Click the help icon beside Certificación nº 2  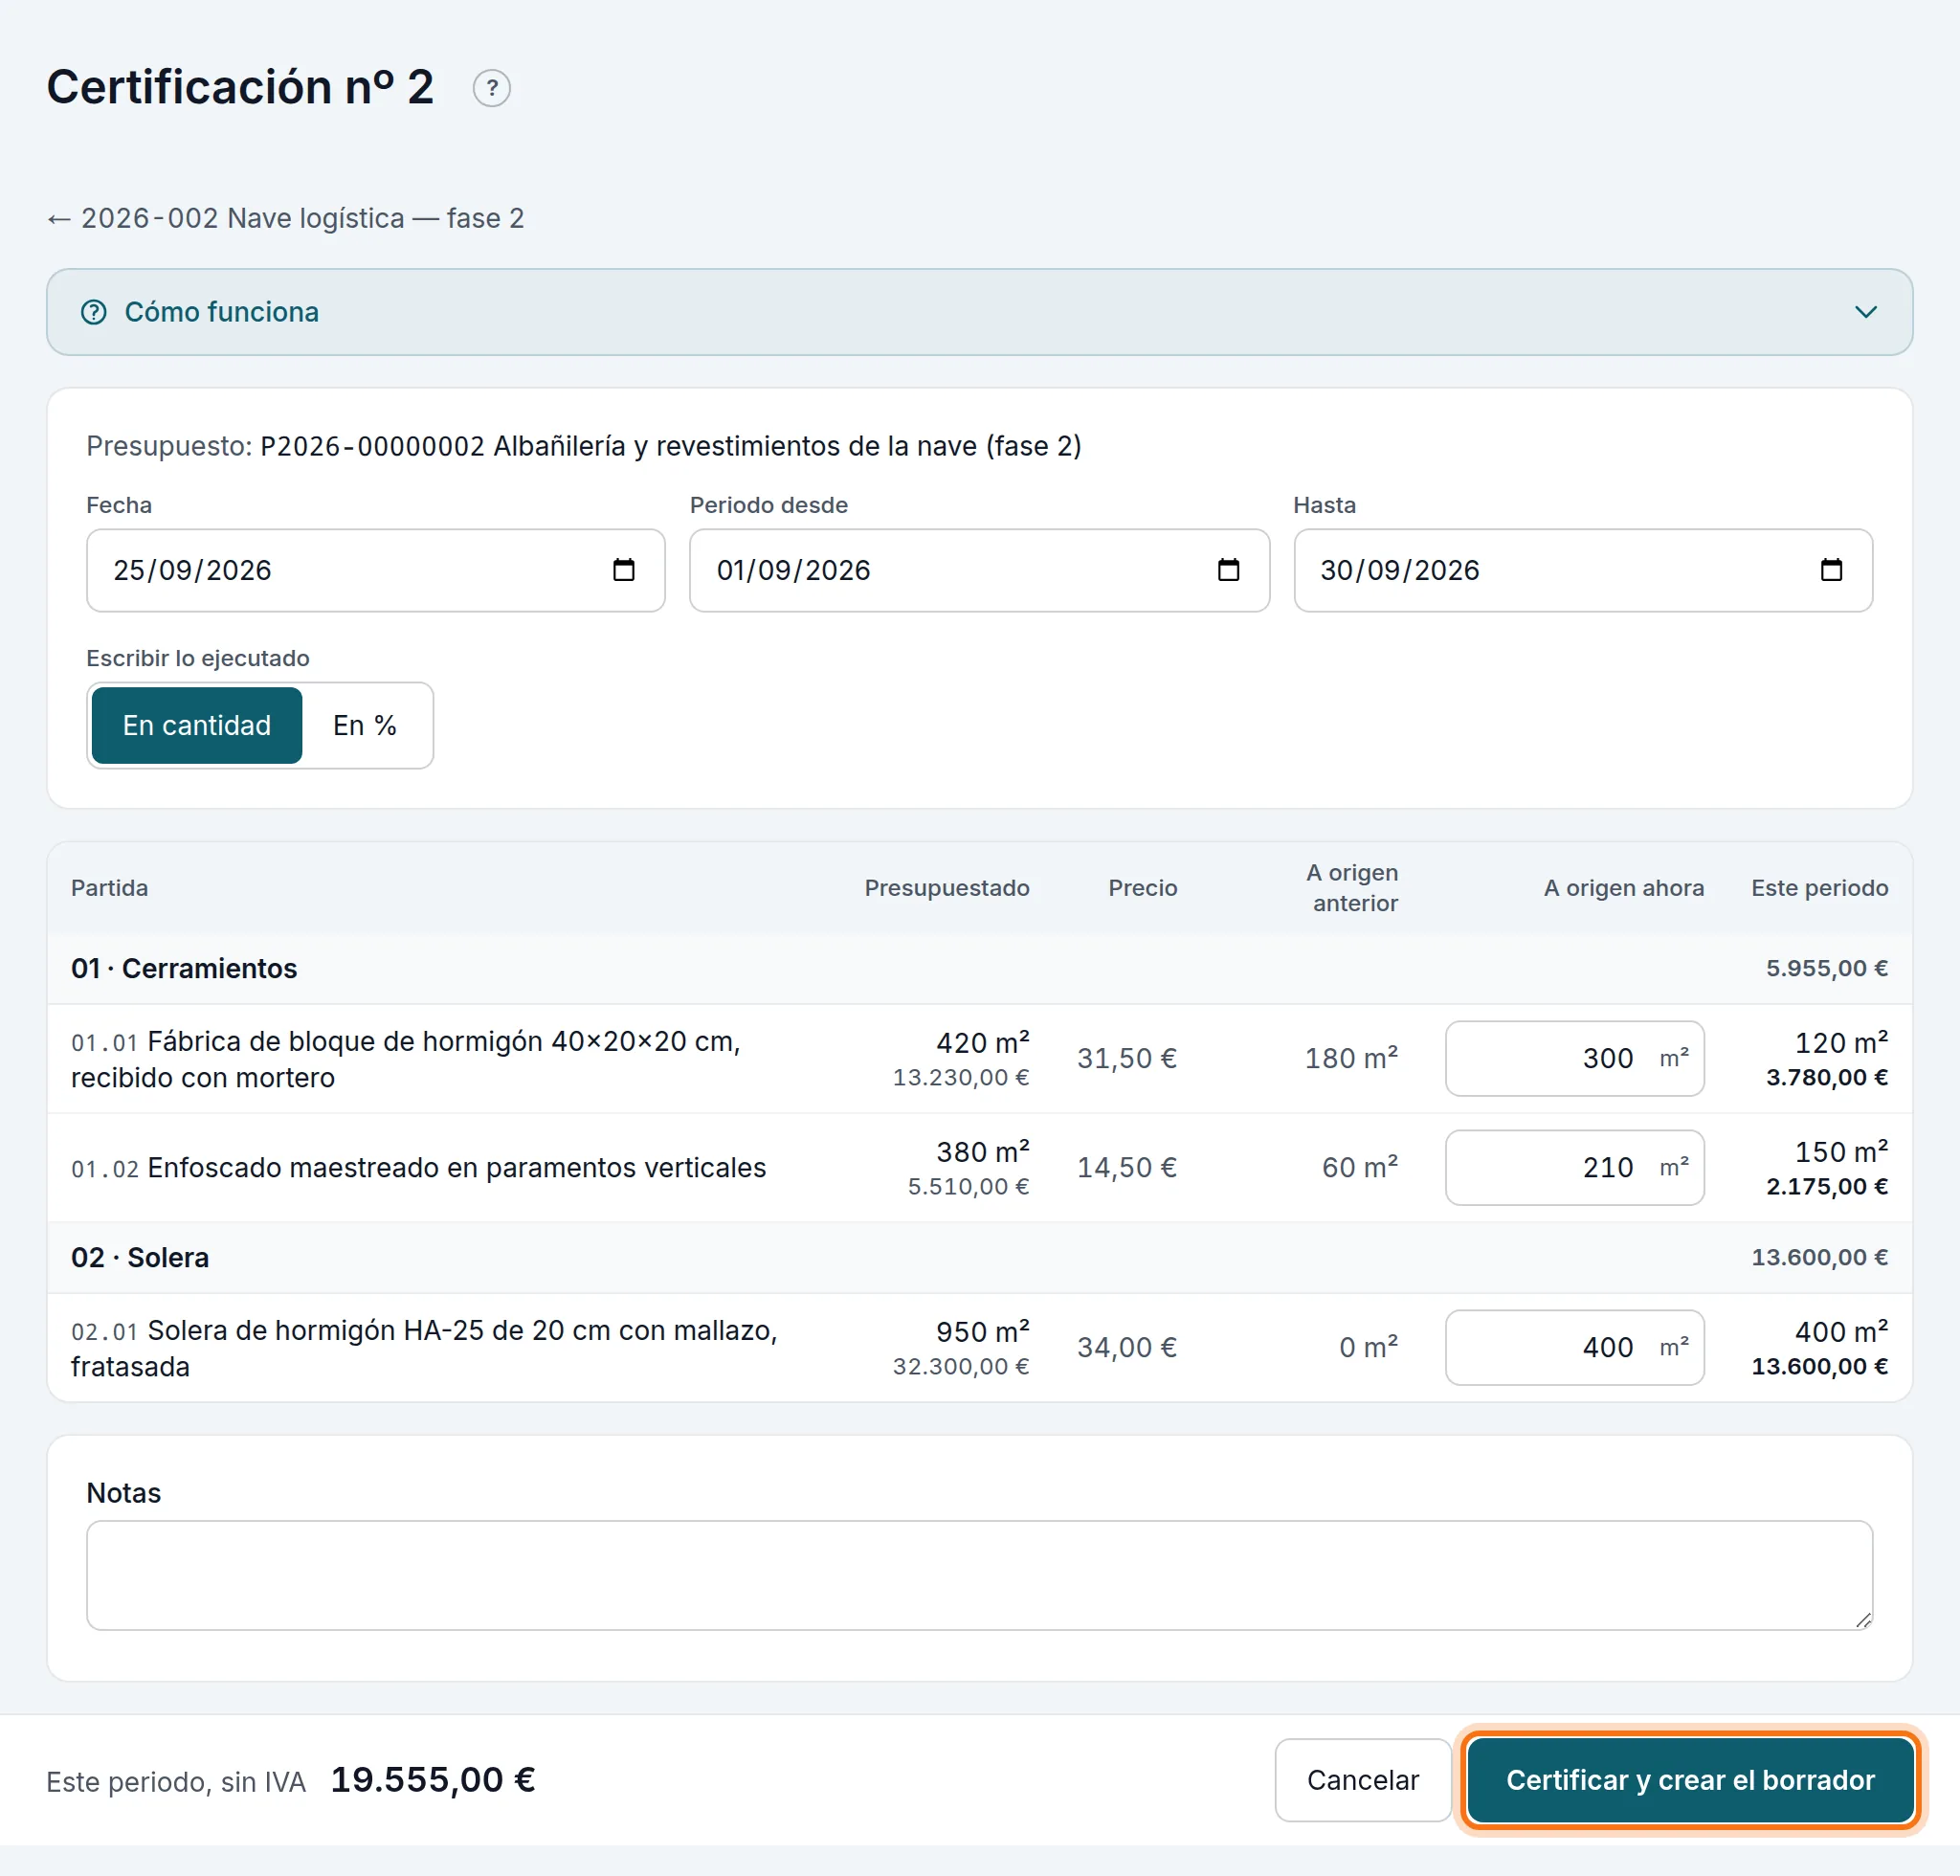point(491,88)
